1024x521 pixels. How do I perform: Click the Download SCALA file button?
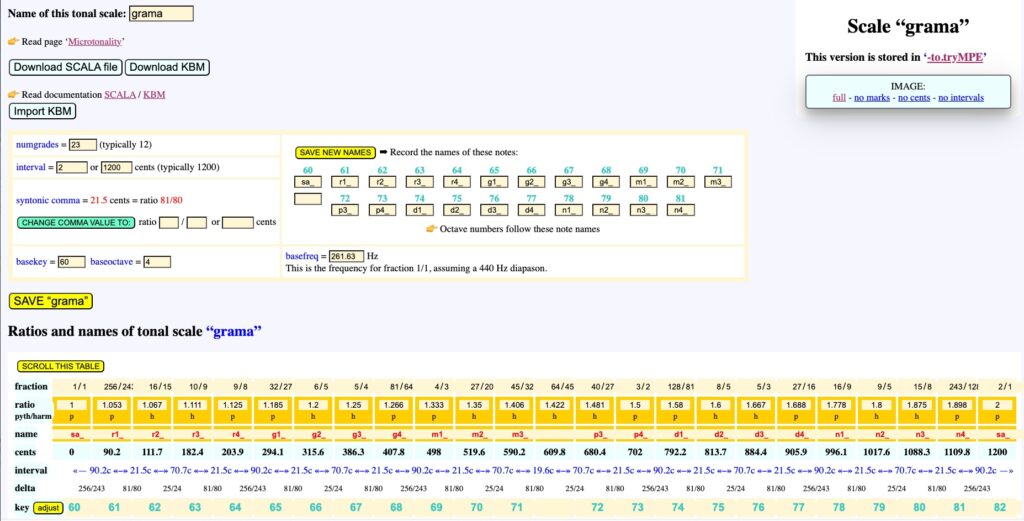(66, 67)
